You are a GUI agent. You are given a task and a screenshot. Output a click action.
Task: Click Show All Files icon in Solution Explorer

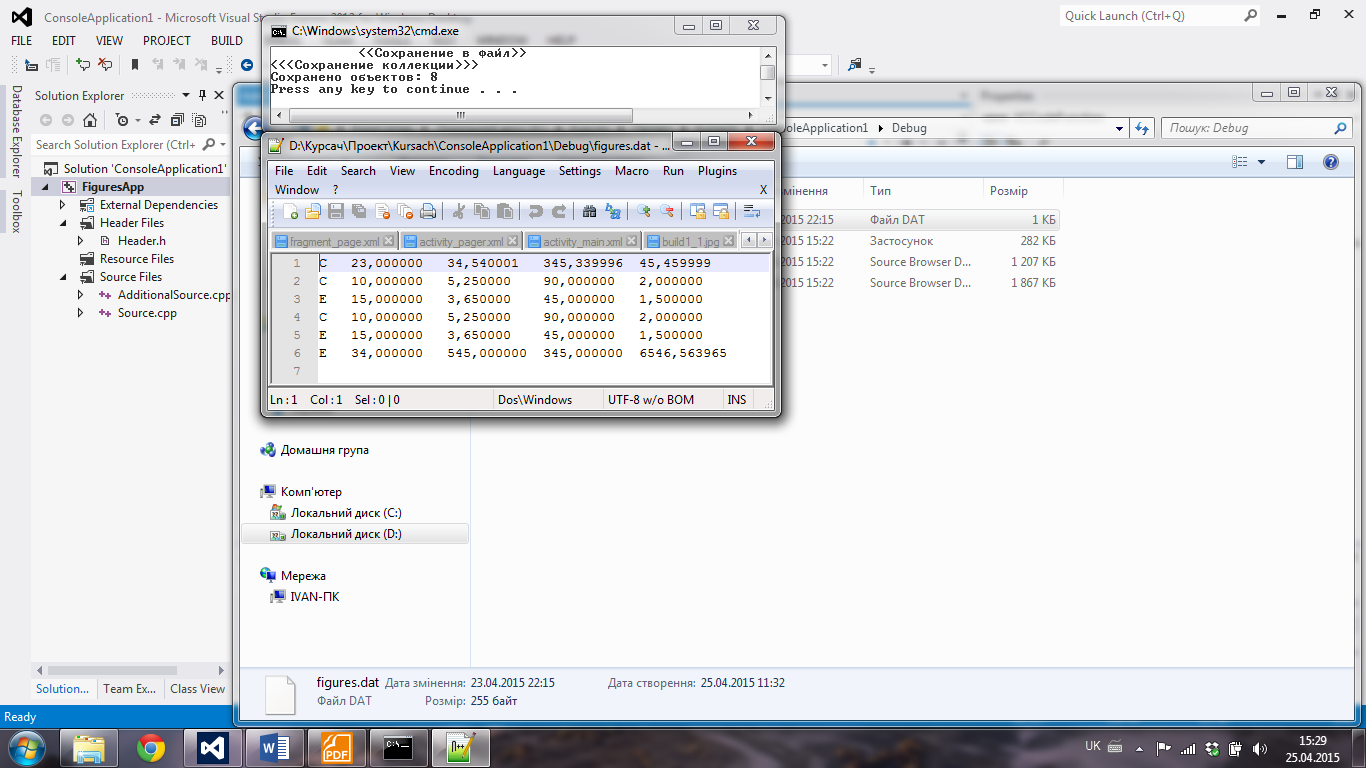[x=199, y=120]
